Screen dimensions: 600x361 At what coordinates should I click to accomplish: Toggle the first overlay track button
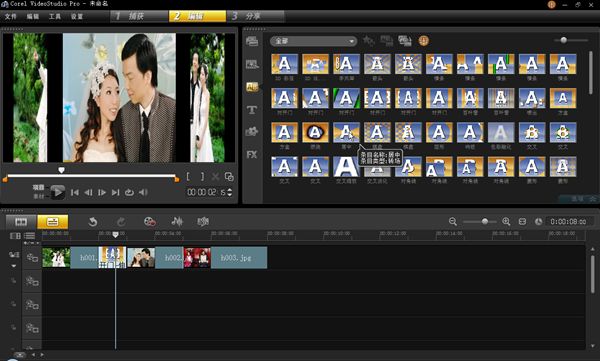click(x=32, y=282)
